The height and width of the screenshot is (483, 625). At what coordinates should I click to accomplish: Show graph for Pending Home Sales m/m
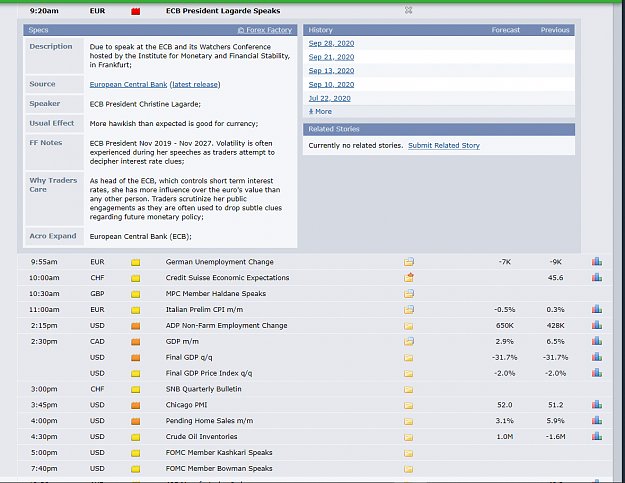click(597, 420)
